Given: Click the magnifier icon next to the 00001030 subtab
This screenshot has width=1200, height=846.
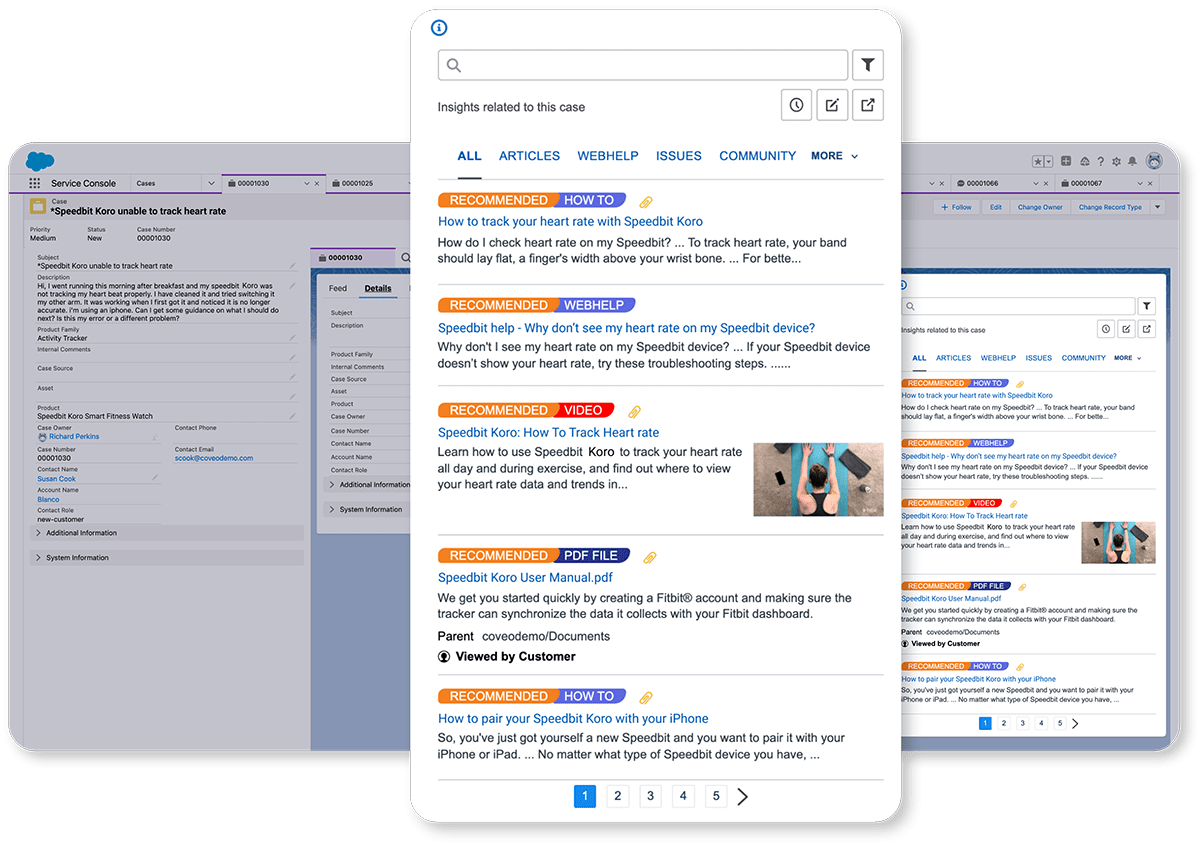Looking at the screenshot, I should tap(406, 257).
